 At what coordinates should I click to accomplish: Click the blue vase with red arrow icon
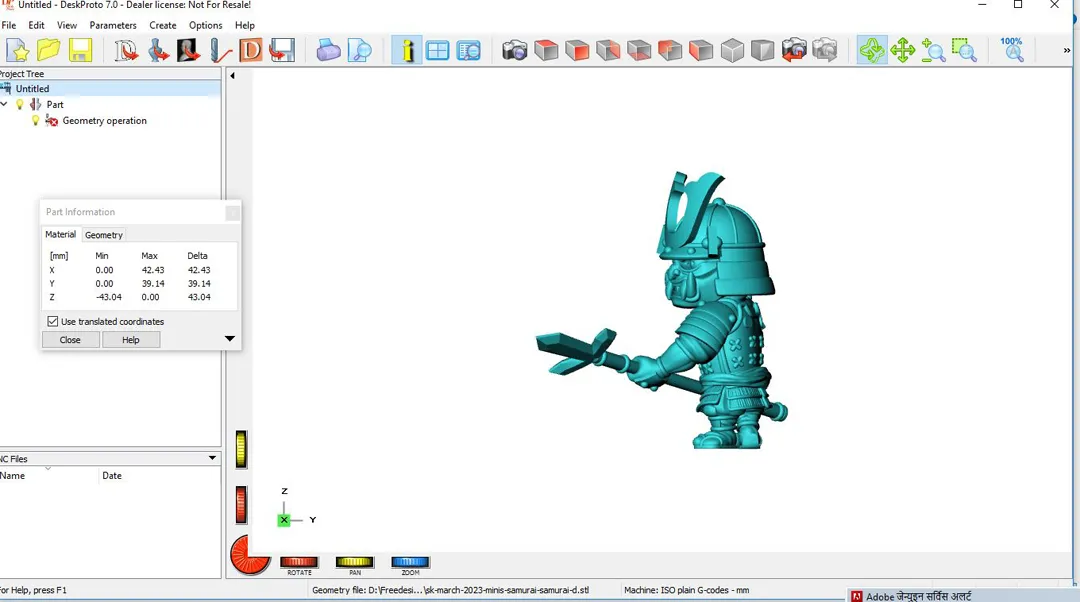[158, 50]
